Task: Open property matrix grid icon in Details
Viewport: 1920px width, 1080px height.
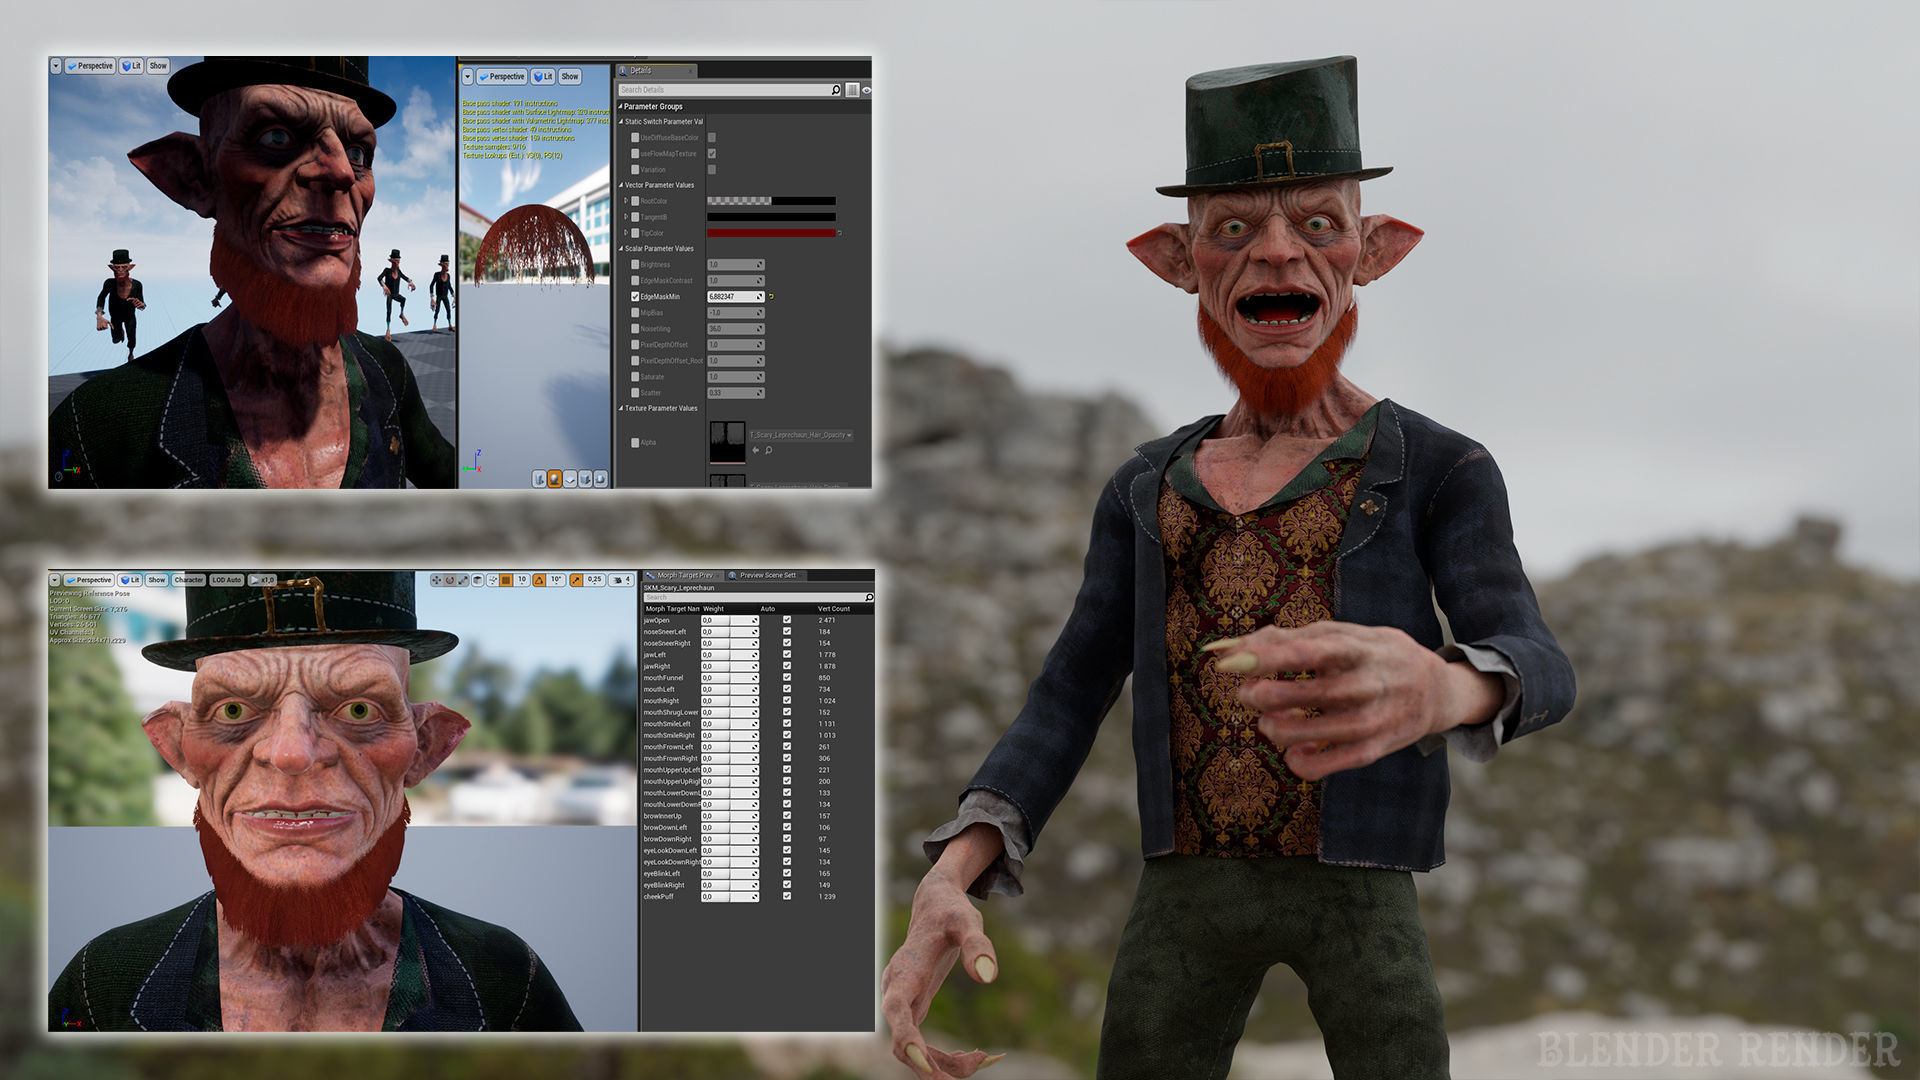Action: pyautogui.click(x=852, y=90)
